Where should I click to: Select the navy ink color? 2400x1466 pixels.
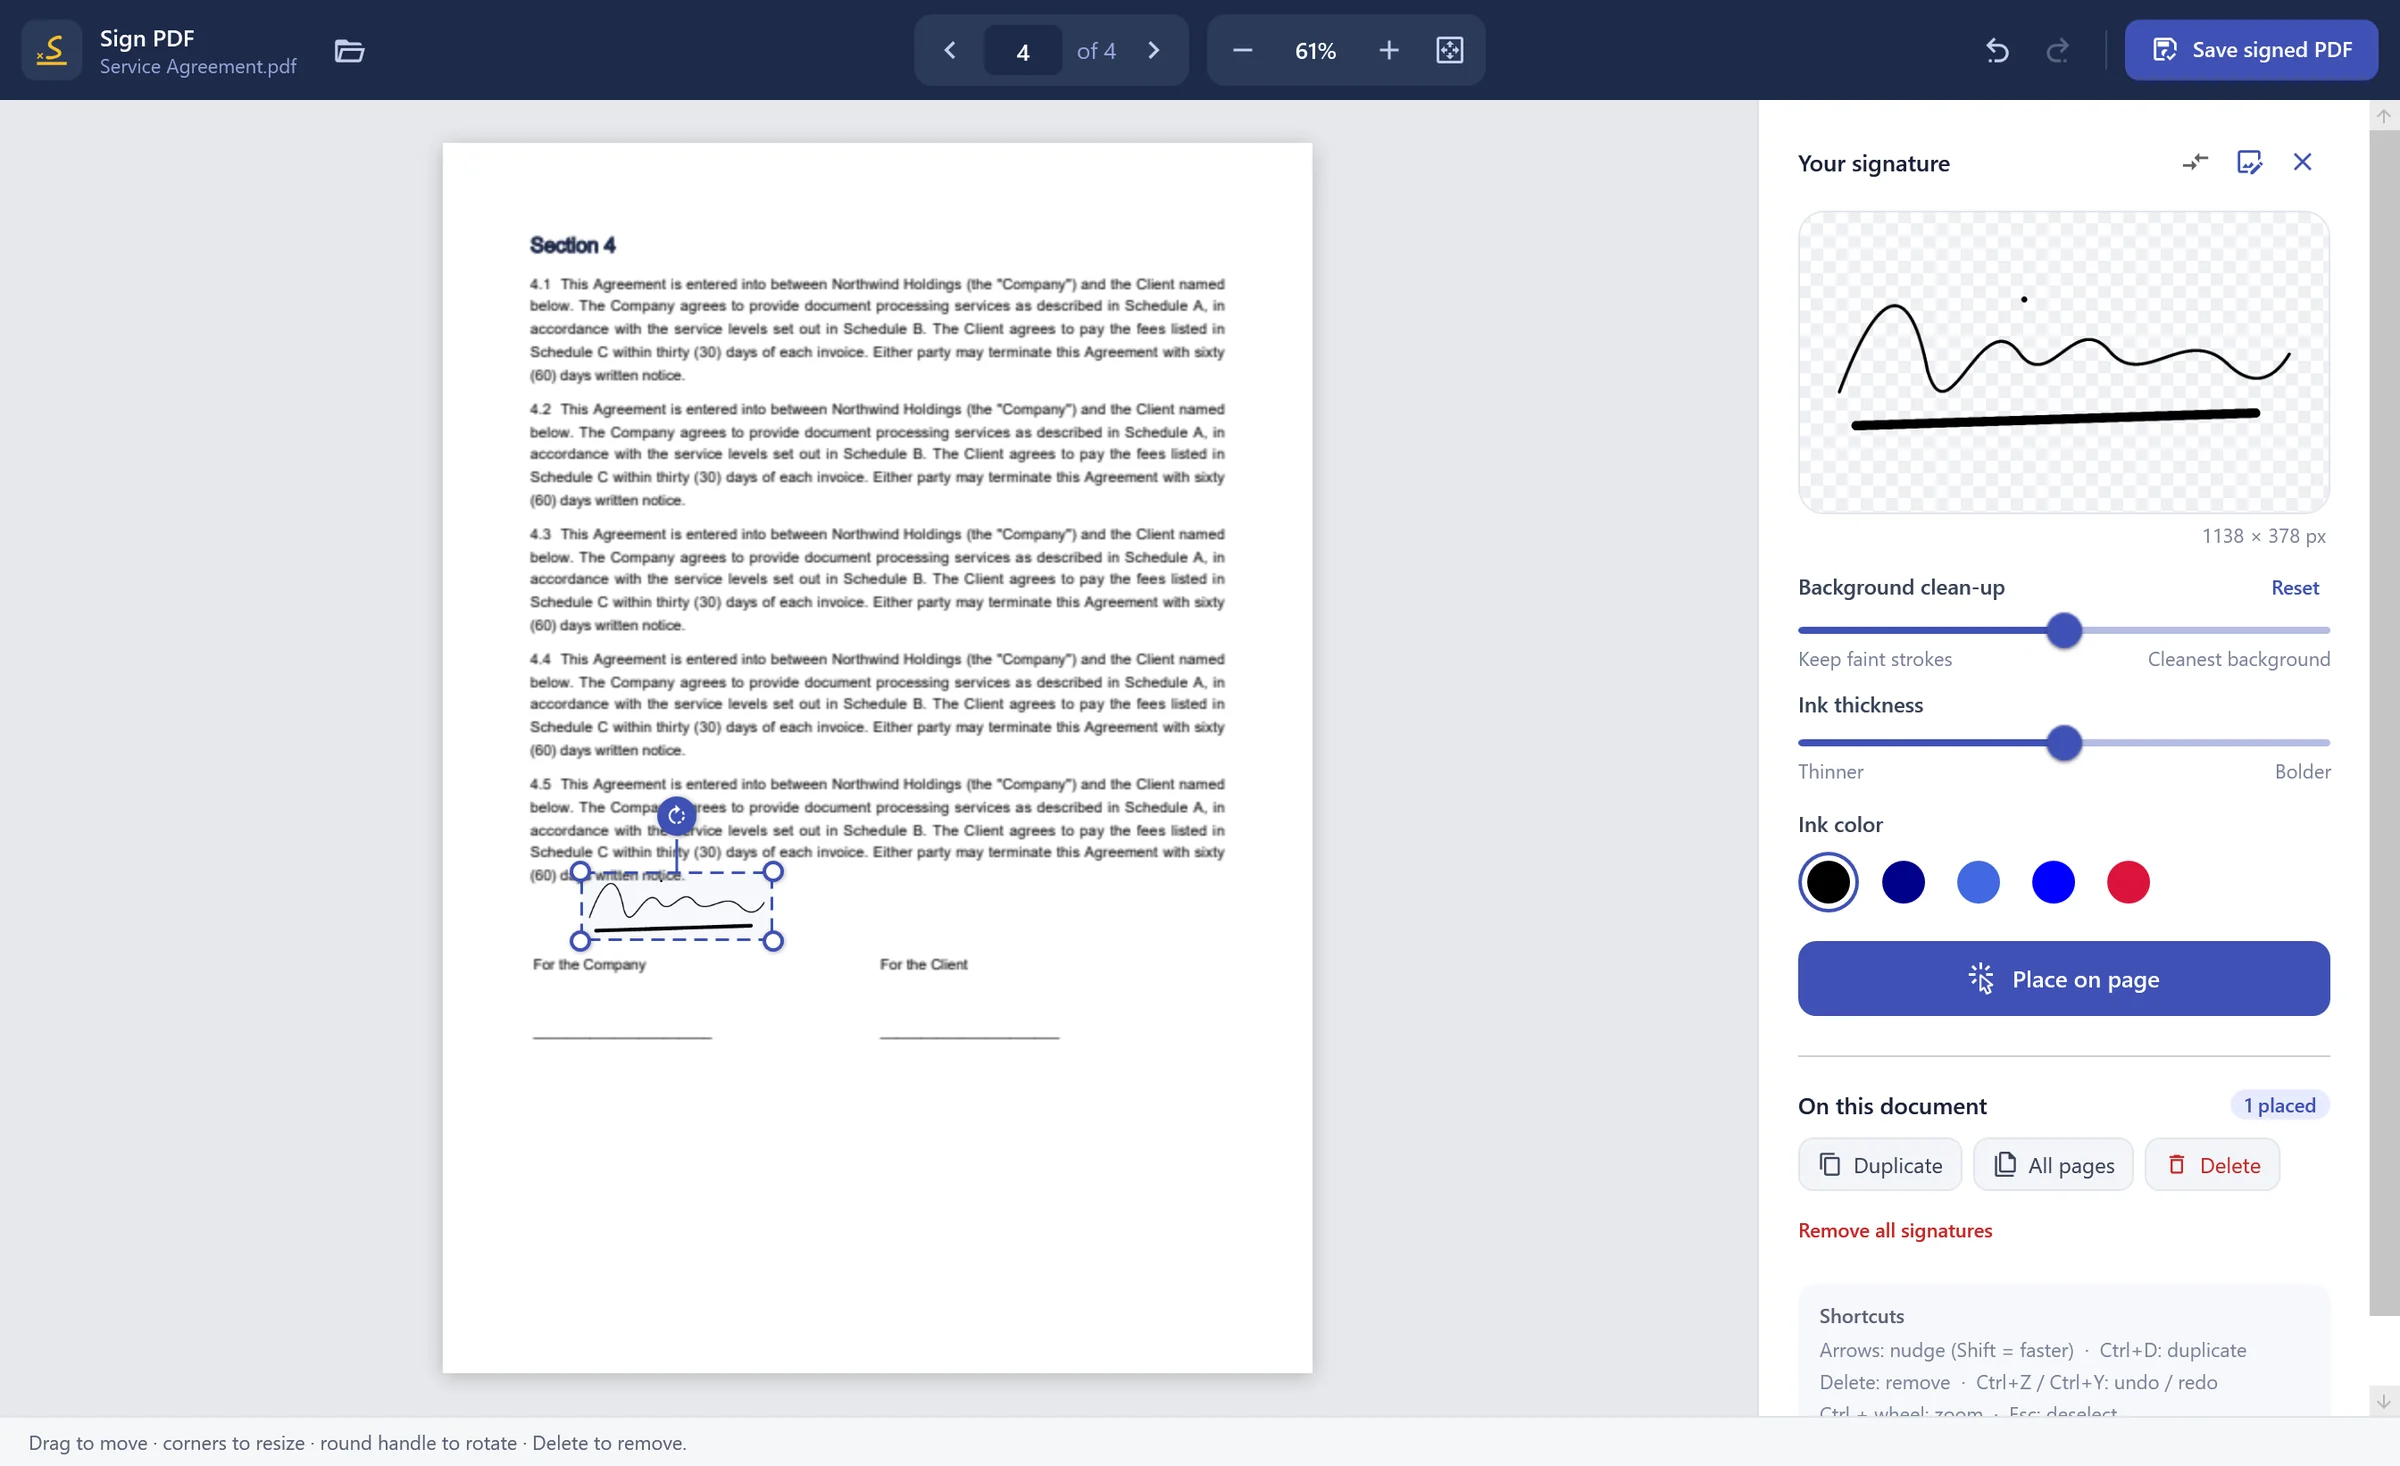tap(1903, 882)
